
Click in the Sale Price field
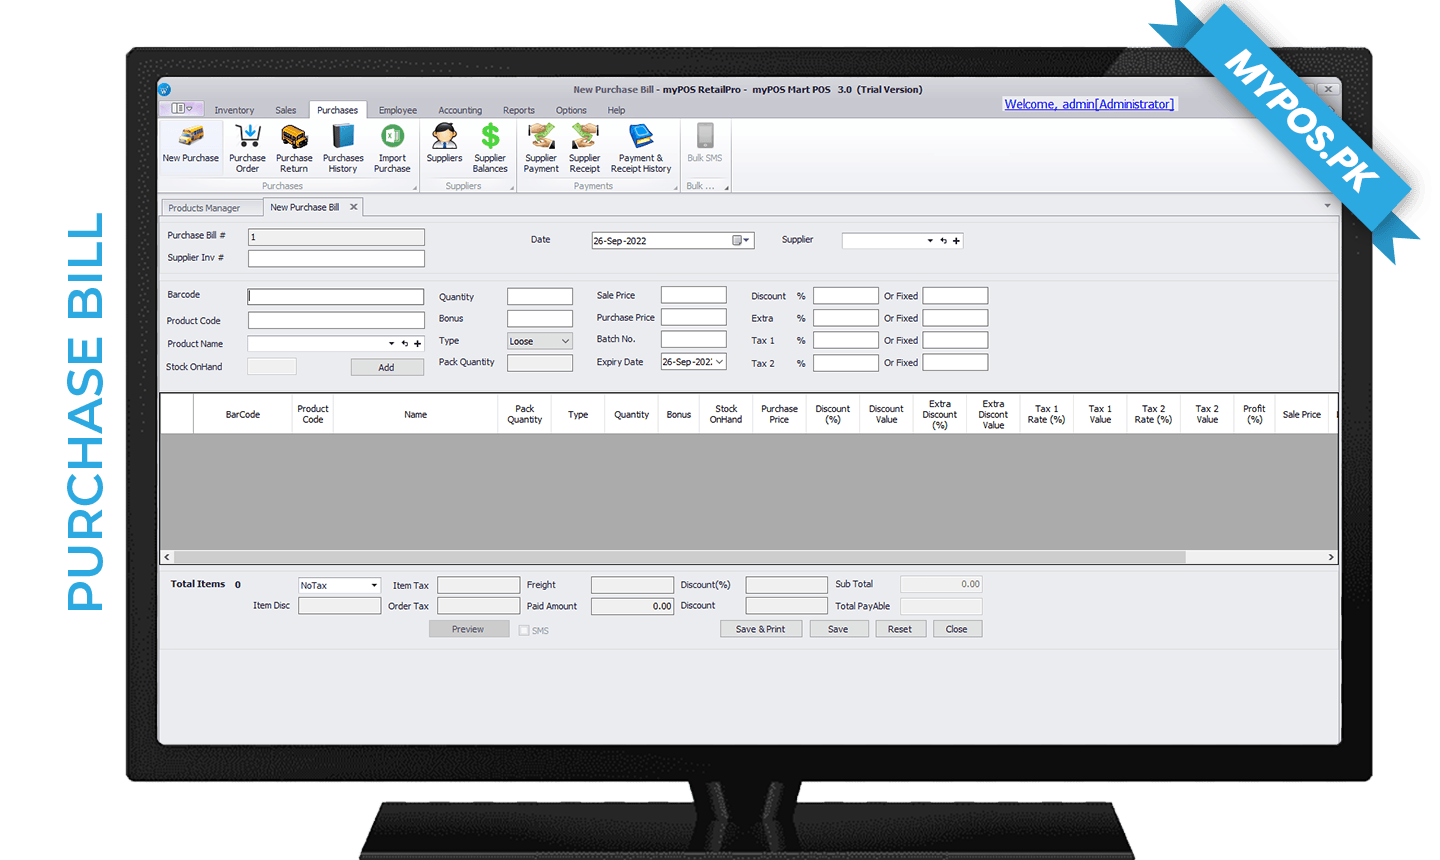click(694, 294)
